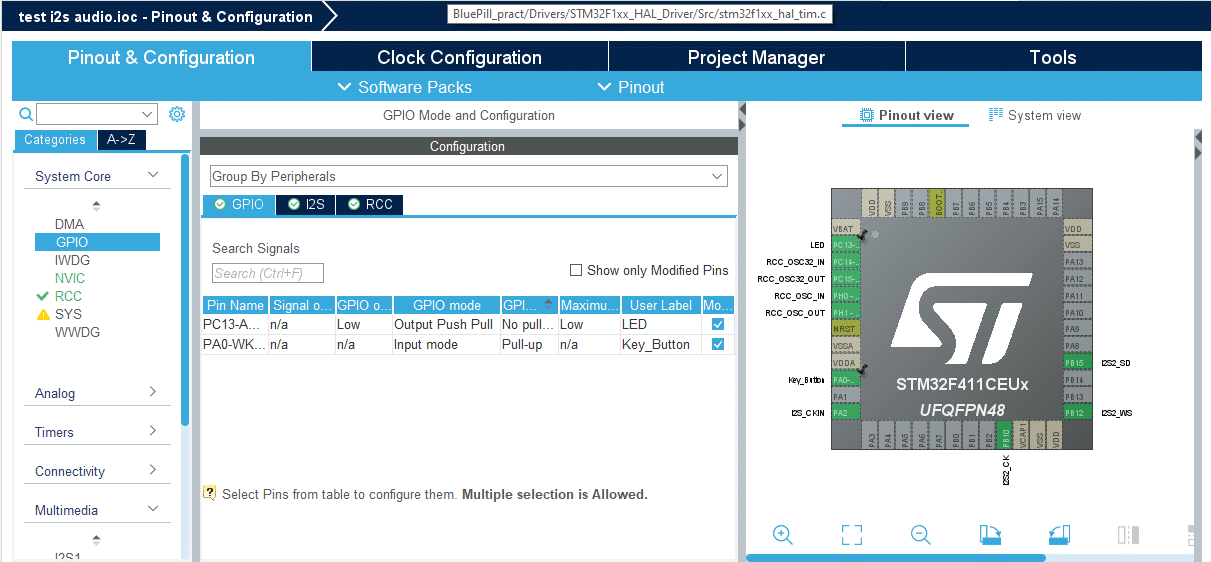This screenshot has width=1211, height=562.
Task: Select the PB15 I2S2_SD pin
Action: tap(1077, 363)
